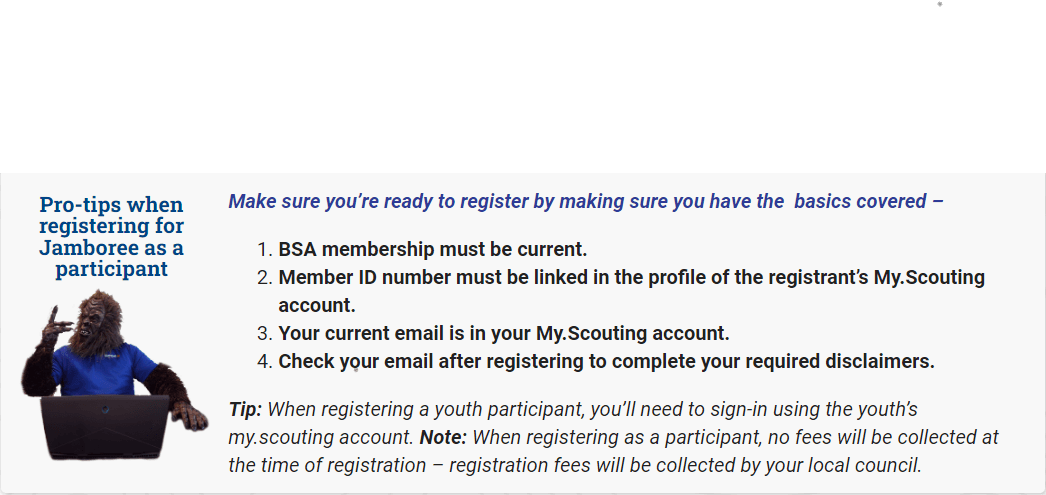The image size is (1046, 495).
Task: Click the mascot's hand resting beside the laptop
Action: [x=189, y=414]
